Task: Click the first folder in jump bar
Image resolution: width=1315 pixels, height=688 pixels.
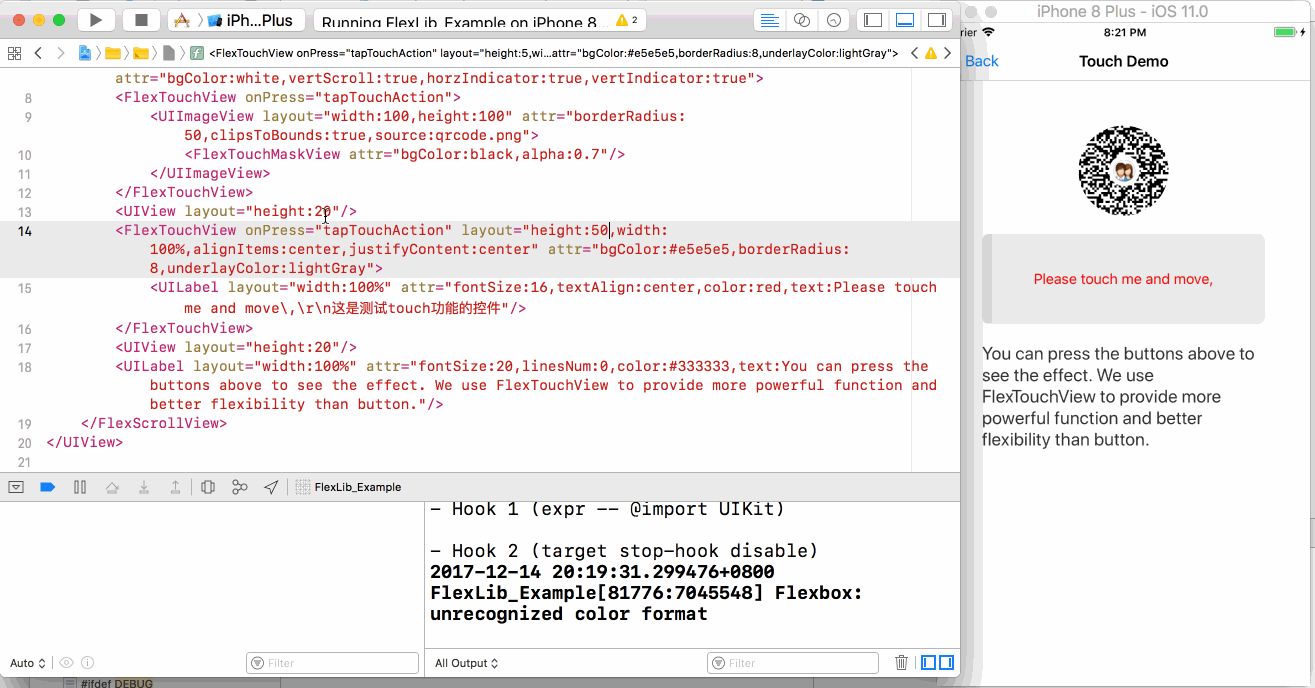Action: [x=112, y=53]
